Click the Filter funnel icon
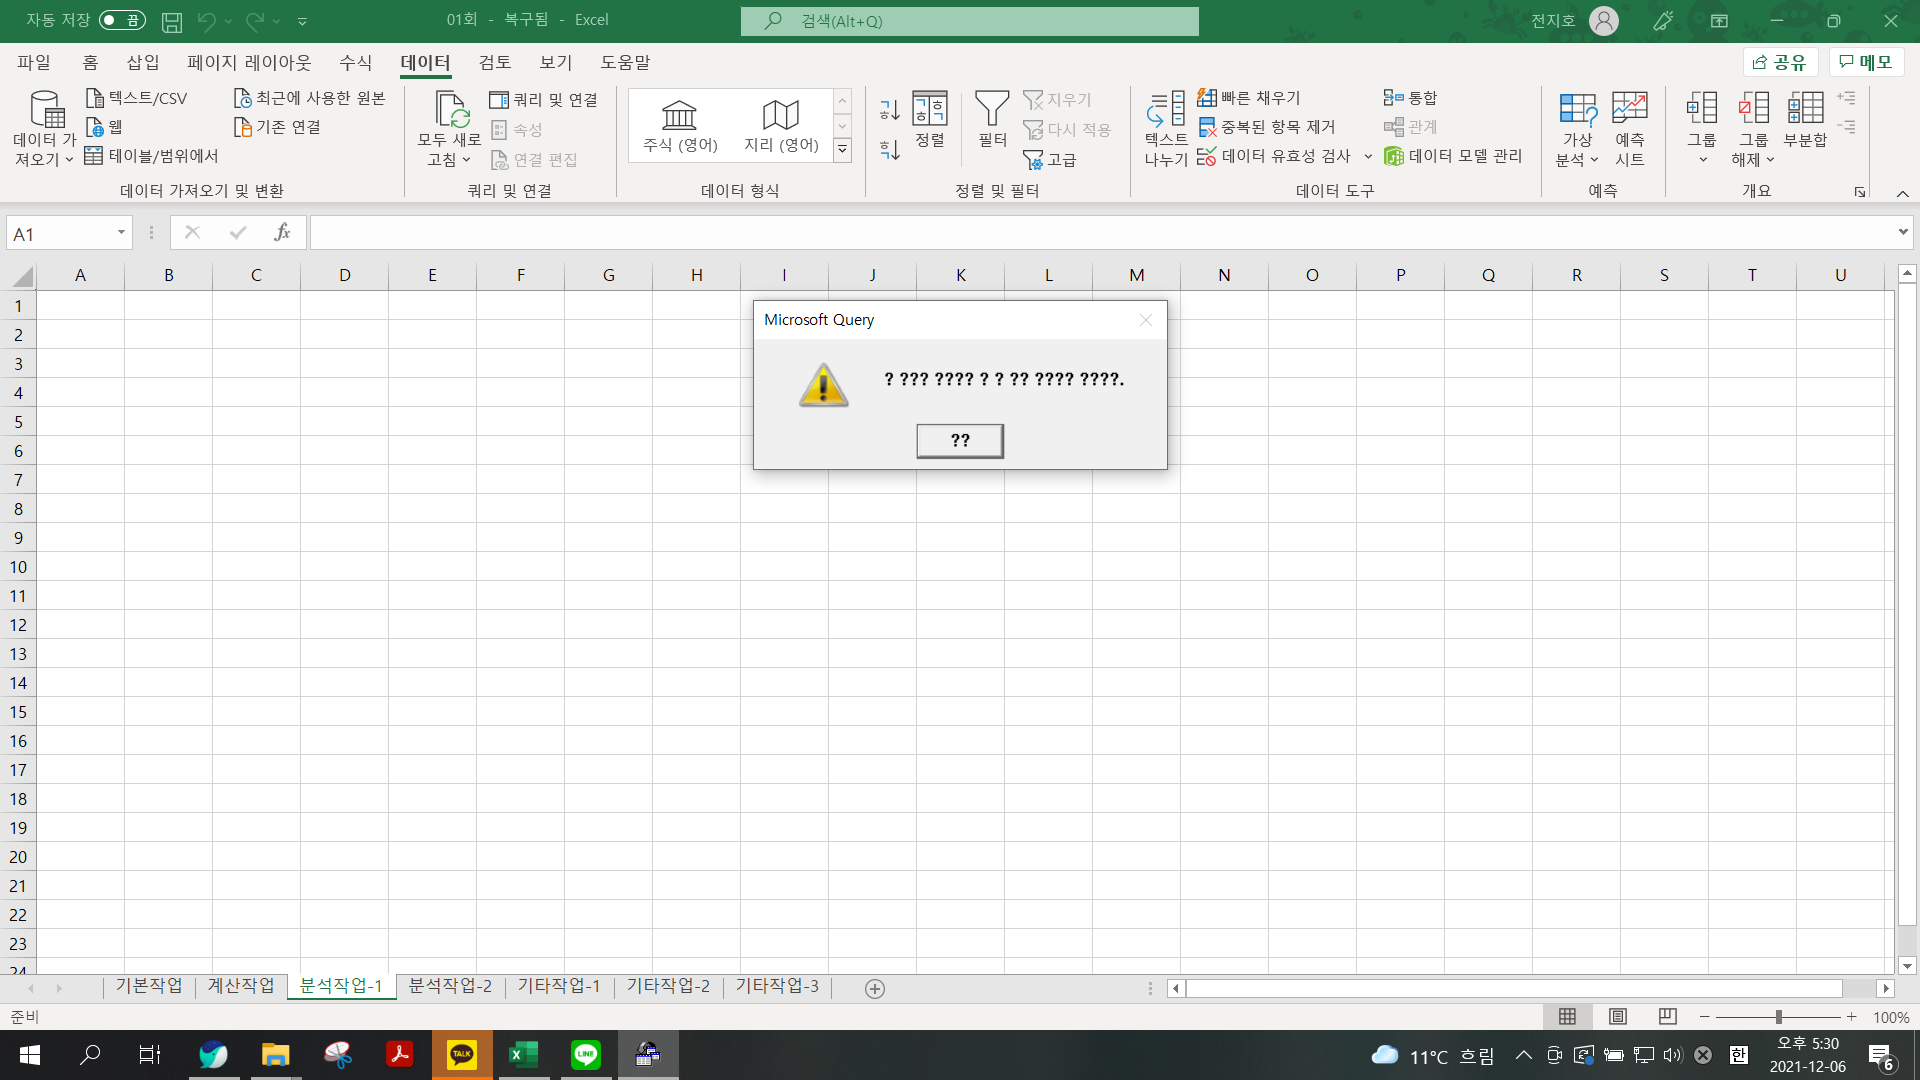1920x1080 pixels. tap(992, 109)
